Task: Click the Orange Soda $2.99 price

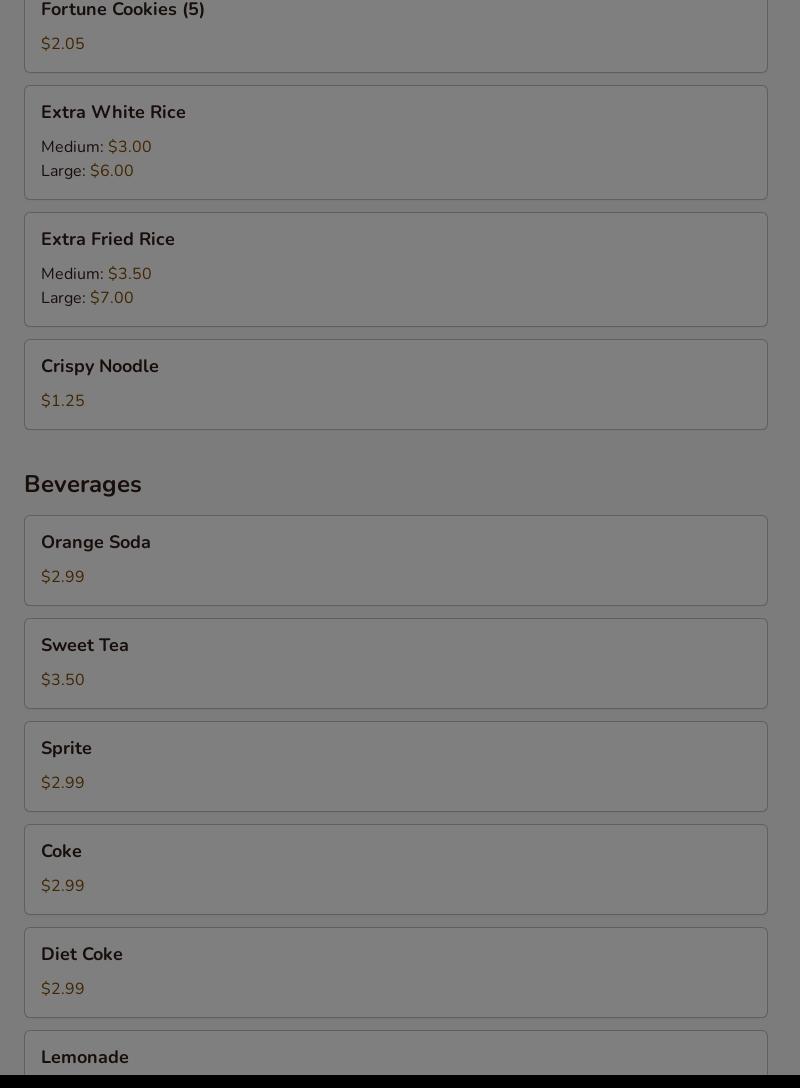Action: click(62, 577)
